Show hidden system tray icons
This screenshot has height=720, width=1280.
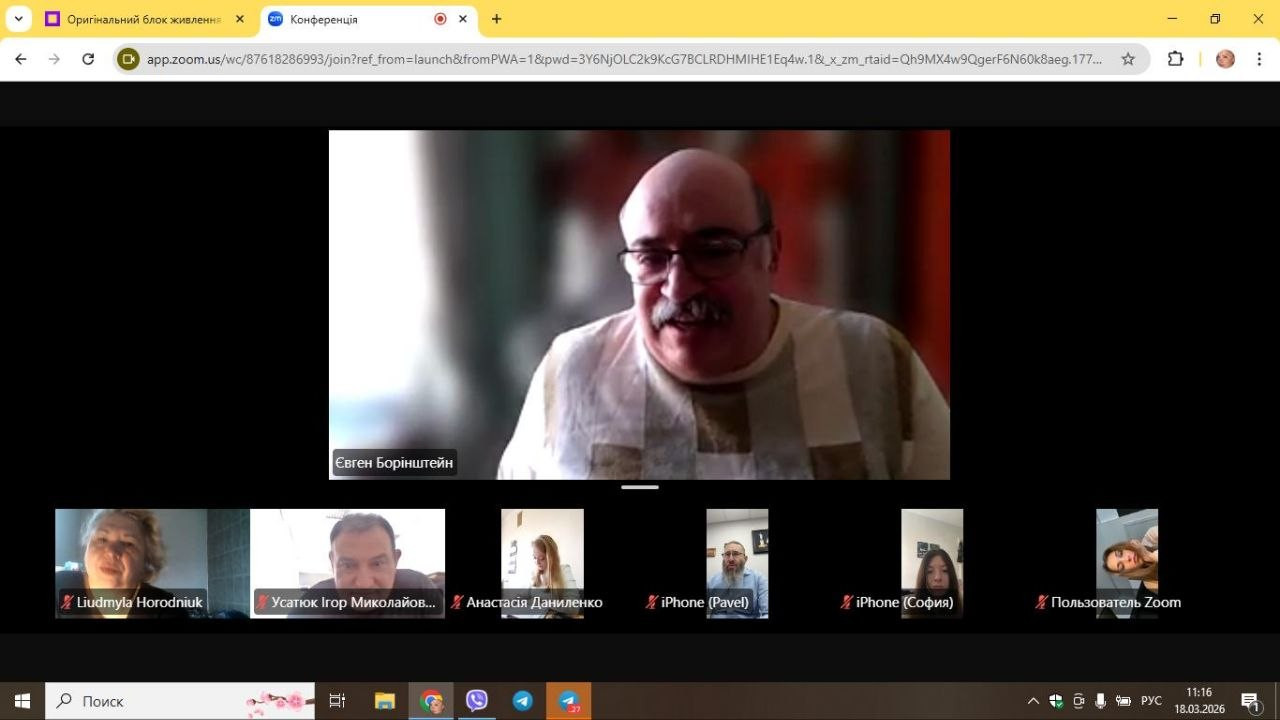1033,701
